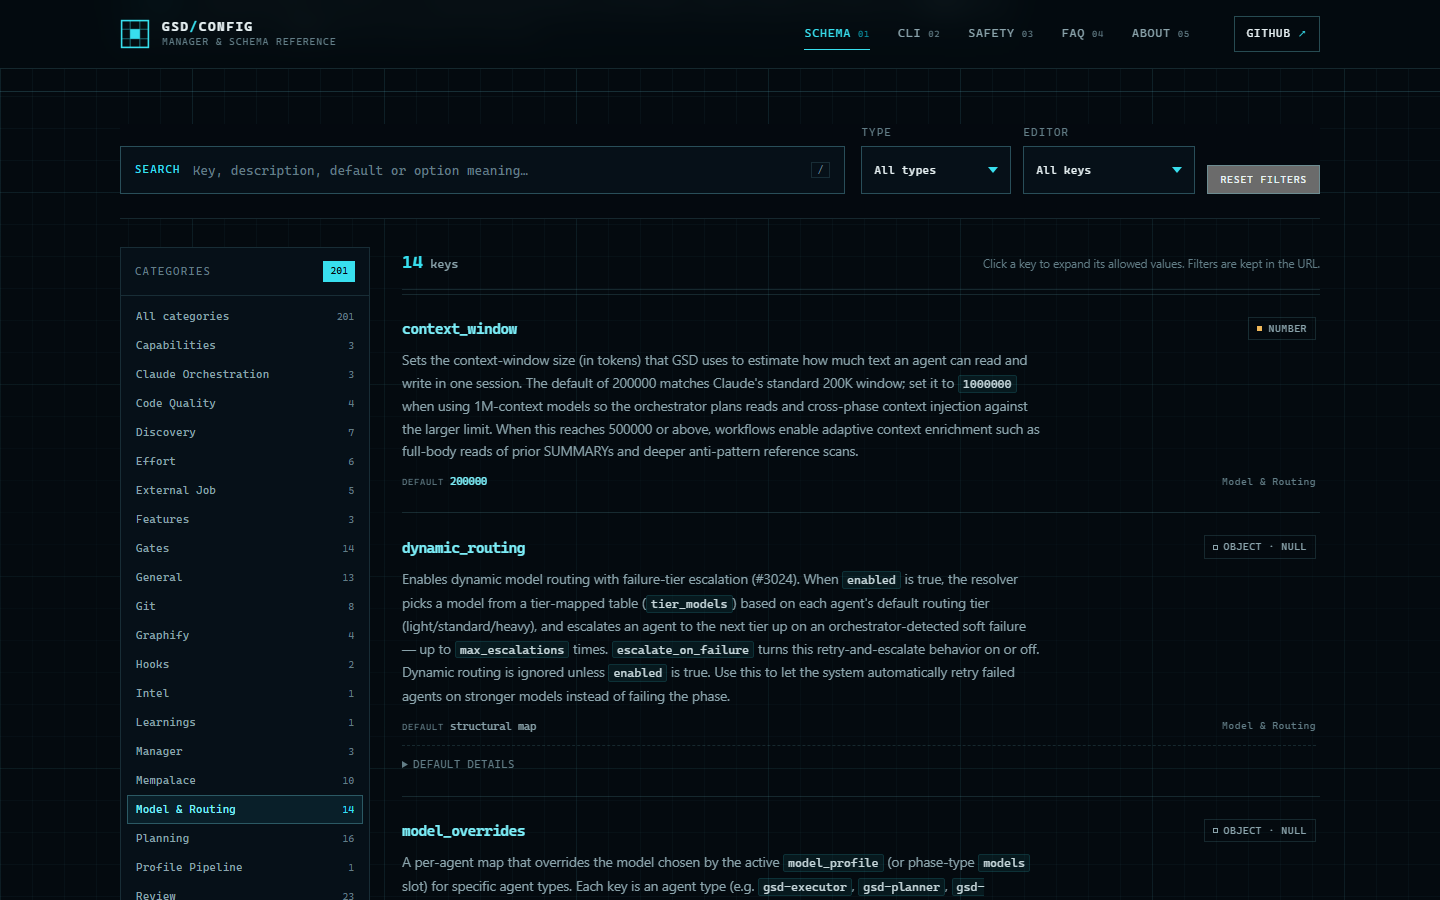Image resolution: width=1440 pixels, height=900 pixels.
Task: Expand the model_overrides key
Action: pyautogui.click(x=464, y=831)
